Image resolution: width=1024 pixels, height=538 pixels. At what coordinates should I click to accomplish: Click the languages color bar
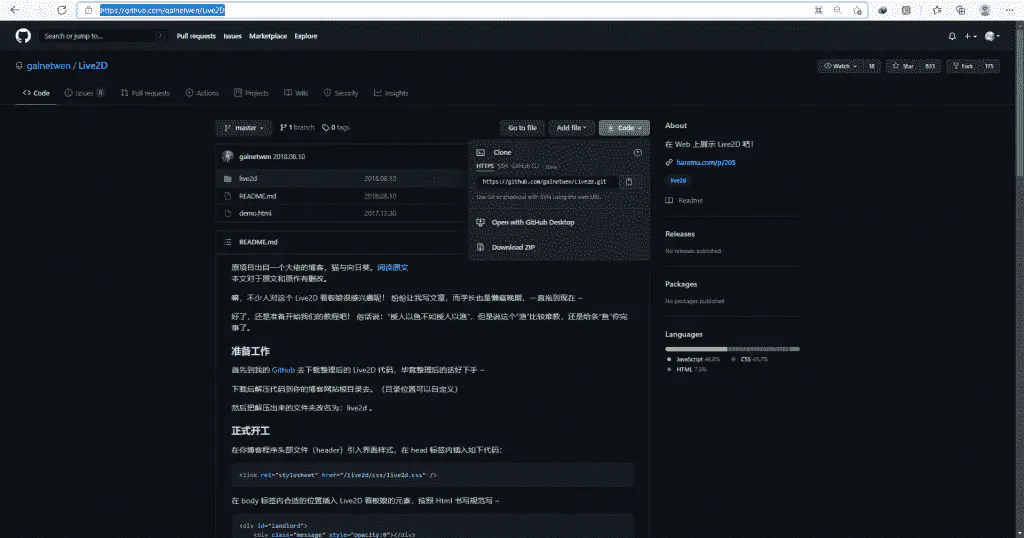(732, 349)
